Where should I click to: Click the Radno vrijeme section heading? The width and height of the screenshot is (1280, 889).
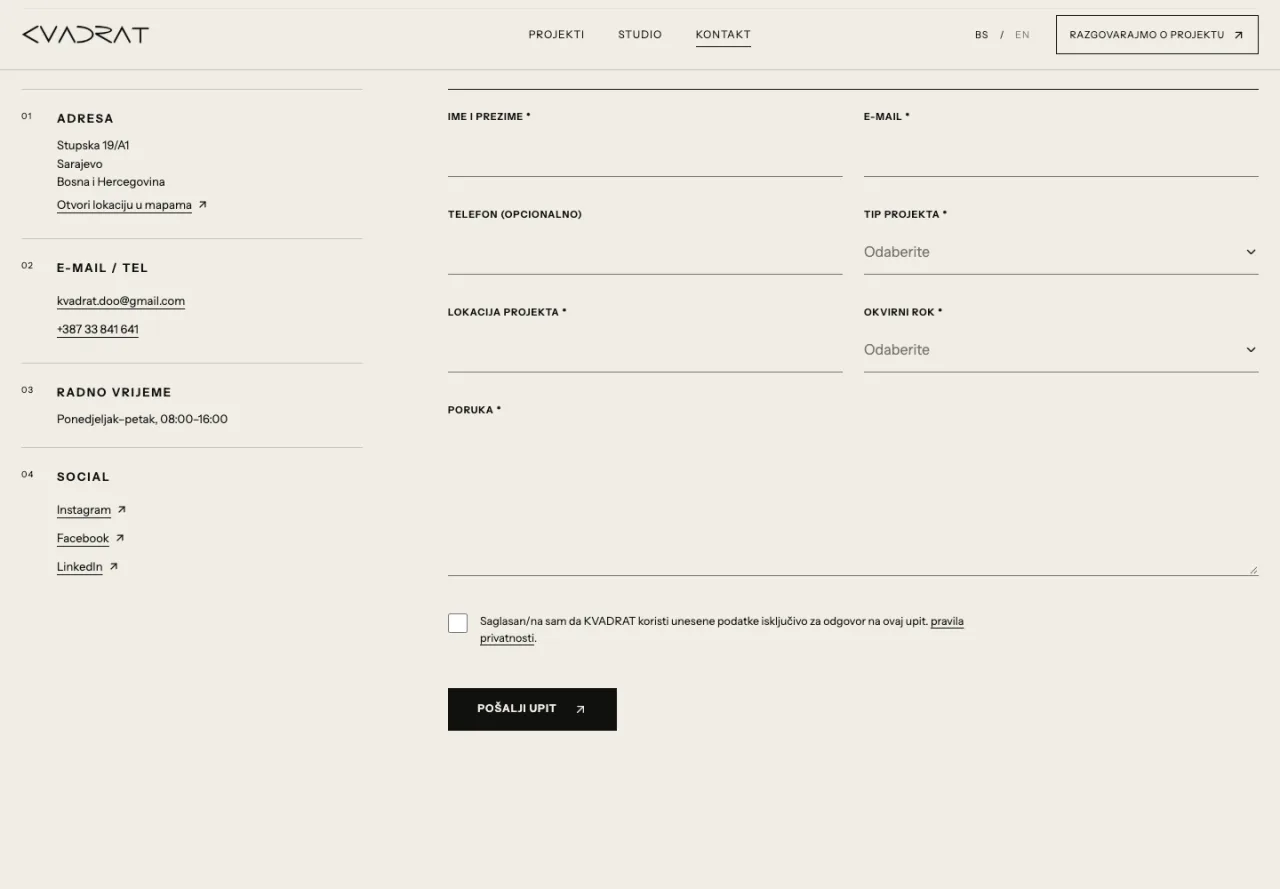(x=114, y=392)
